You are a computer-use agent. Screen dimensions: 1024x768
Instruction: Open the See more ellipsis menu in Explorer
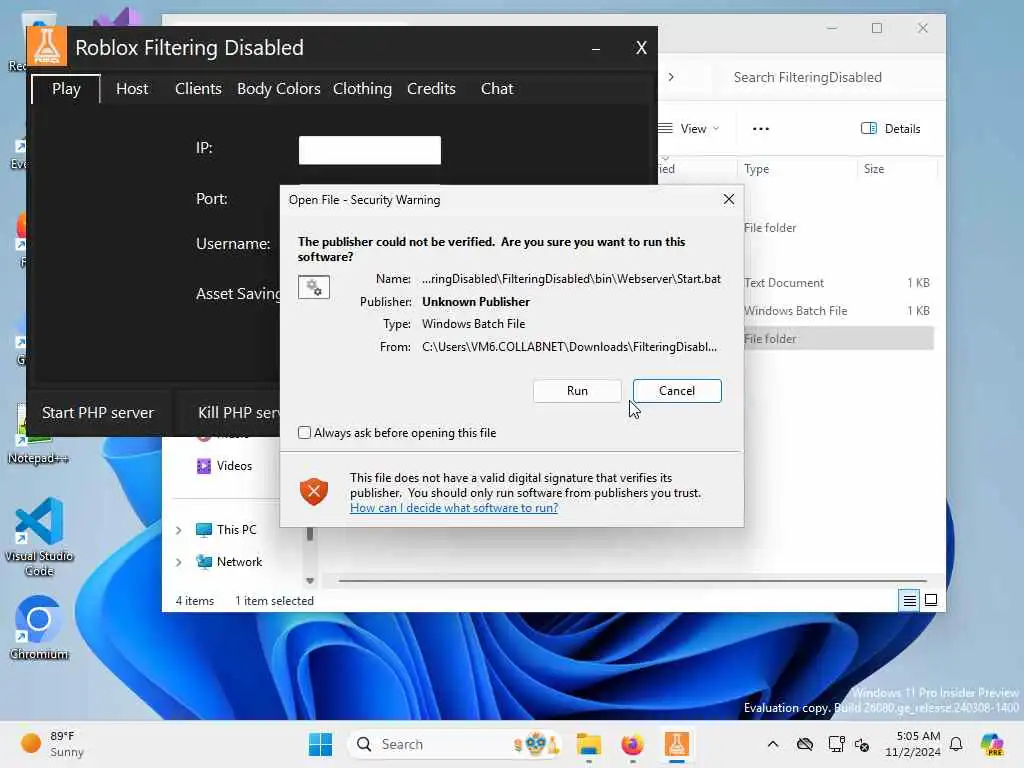(x=761, y=129)
